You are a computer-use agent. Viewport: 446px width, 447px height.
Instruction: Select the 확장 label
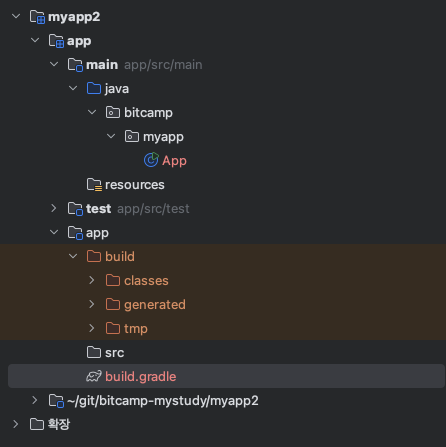pos(59,424)
